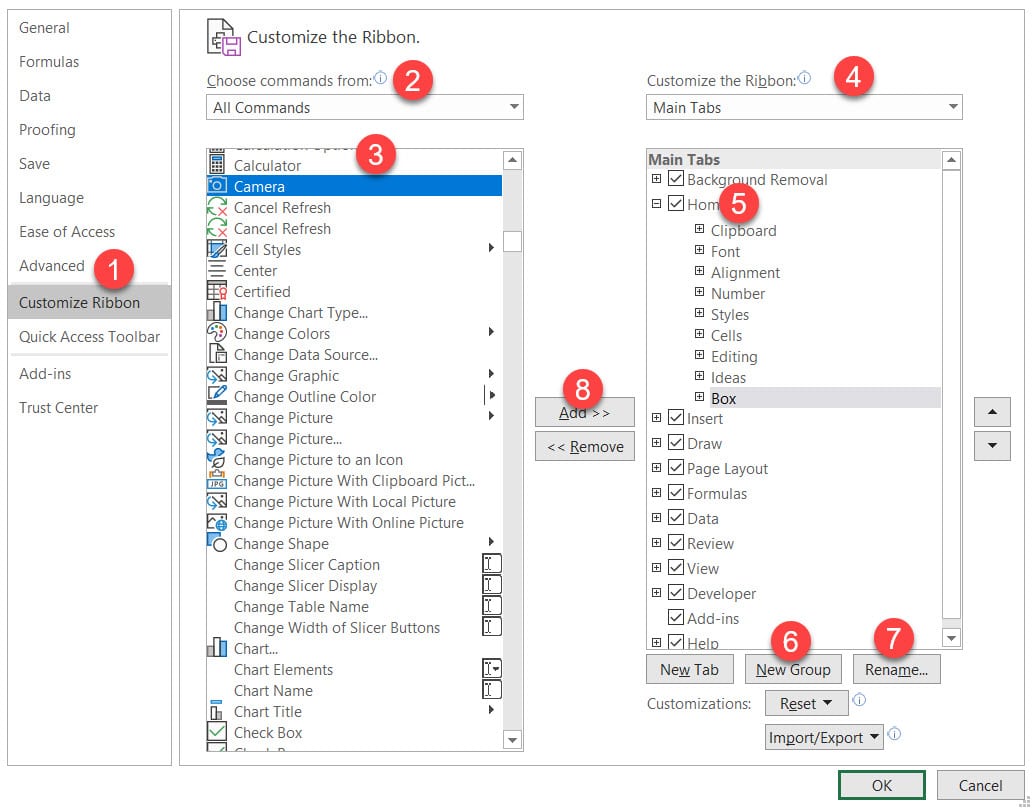
Task: Click the Cell Styles icon
Action: (217, 249)
